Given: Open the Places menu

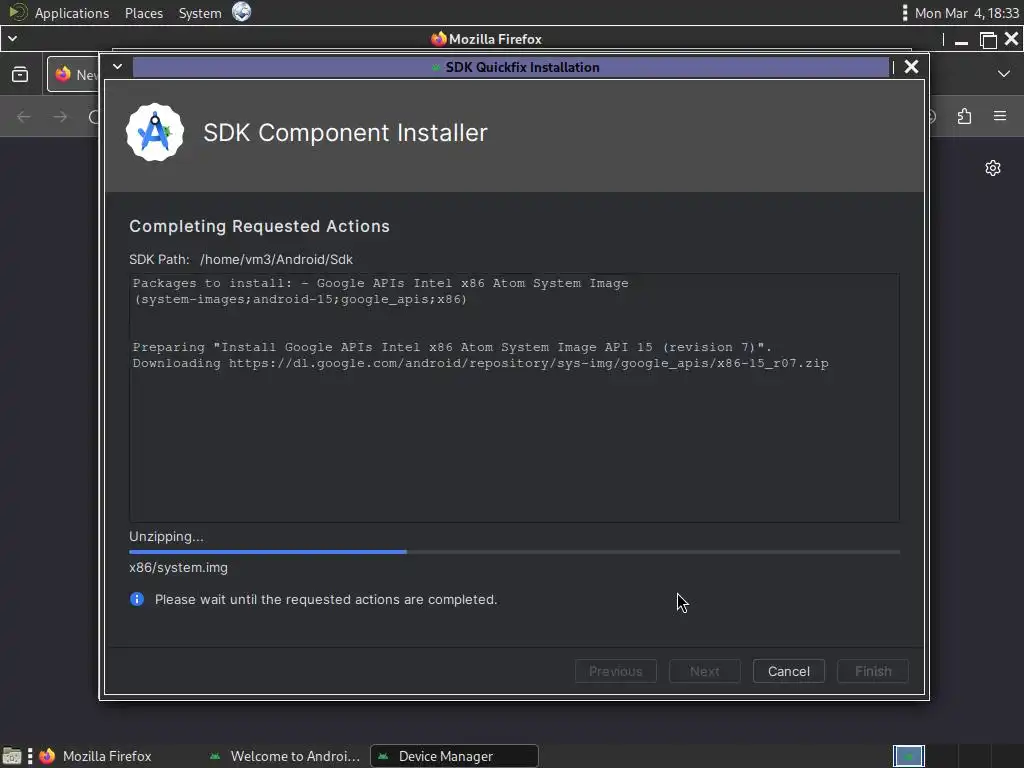Looking at the screenshot, I should point(144,13).
